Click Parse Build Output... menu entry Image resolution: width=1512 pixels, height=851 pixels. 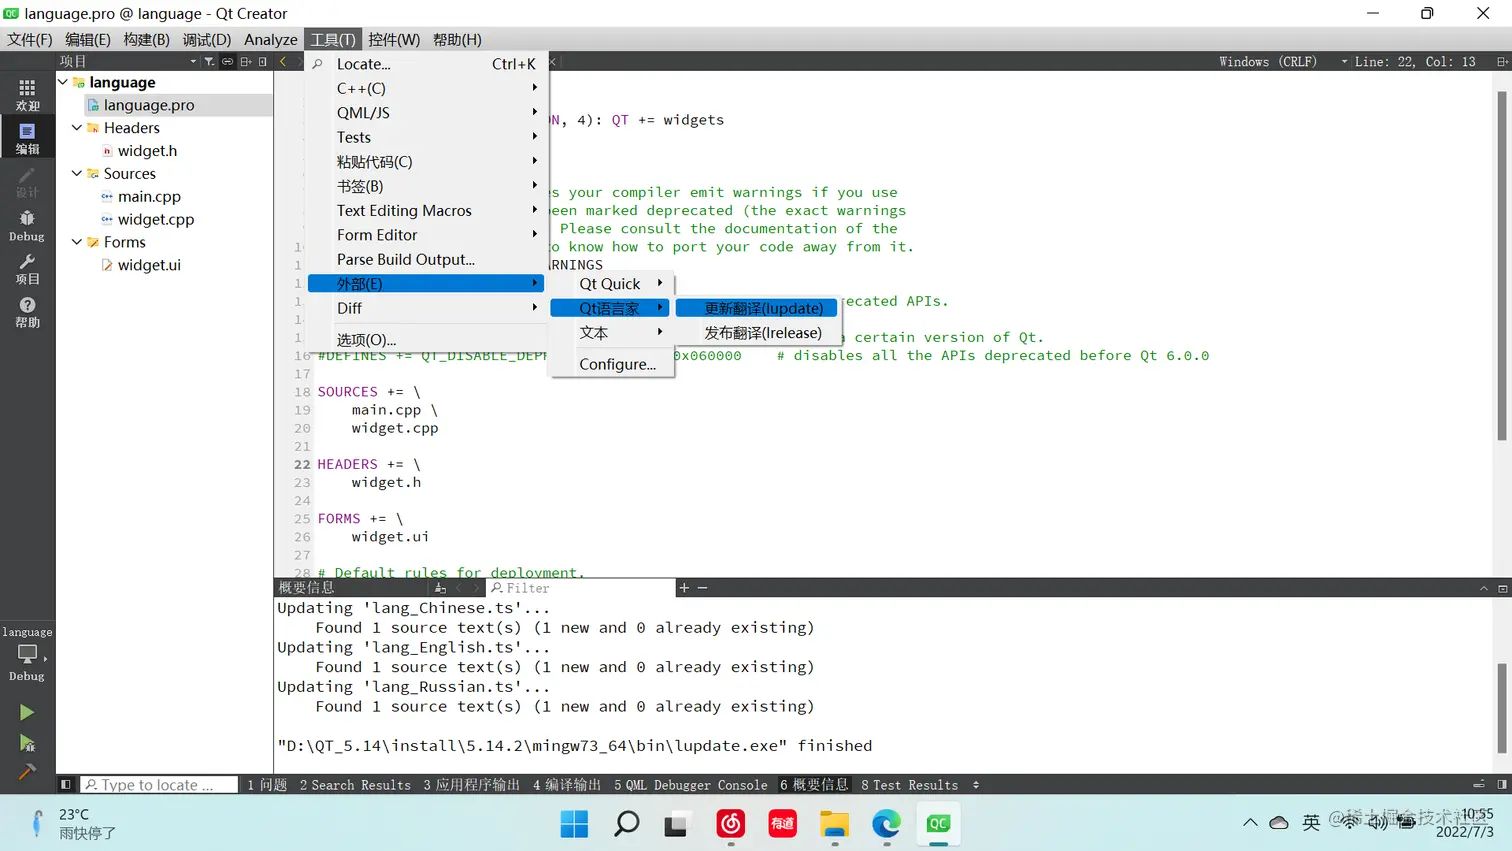(426, 259)
